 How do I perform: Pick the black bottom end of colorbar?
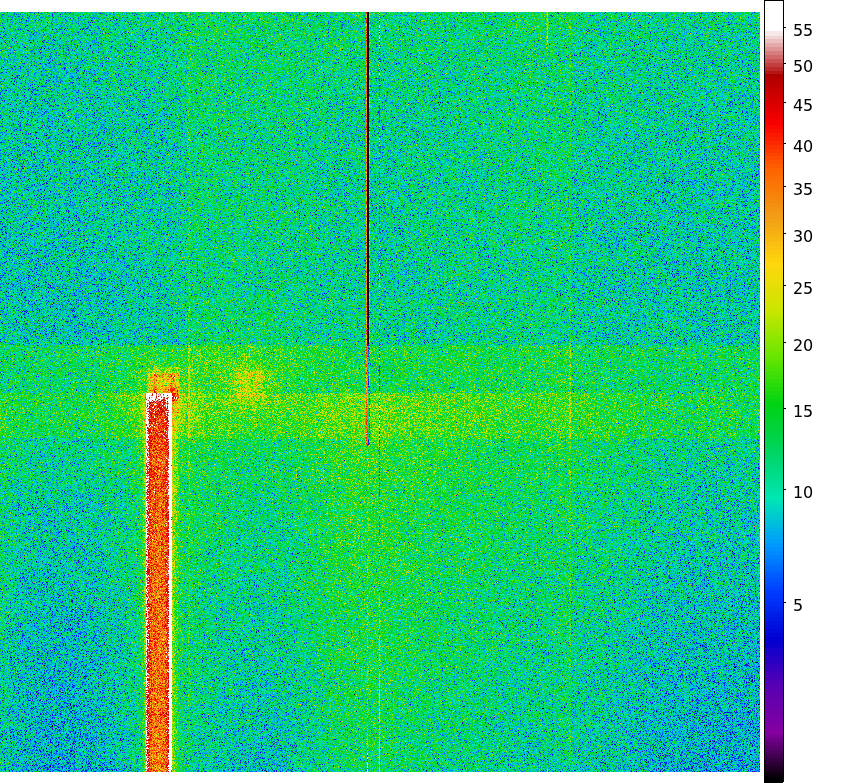(773, 774)
